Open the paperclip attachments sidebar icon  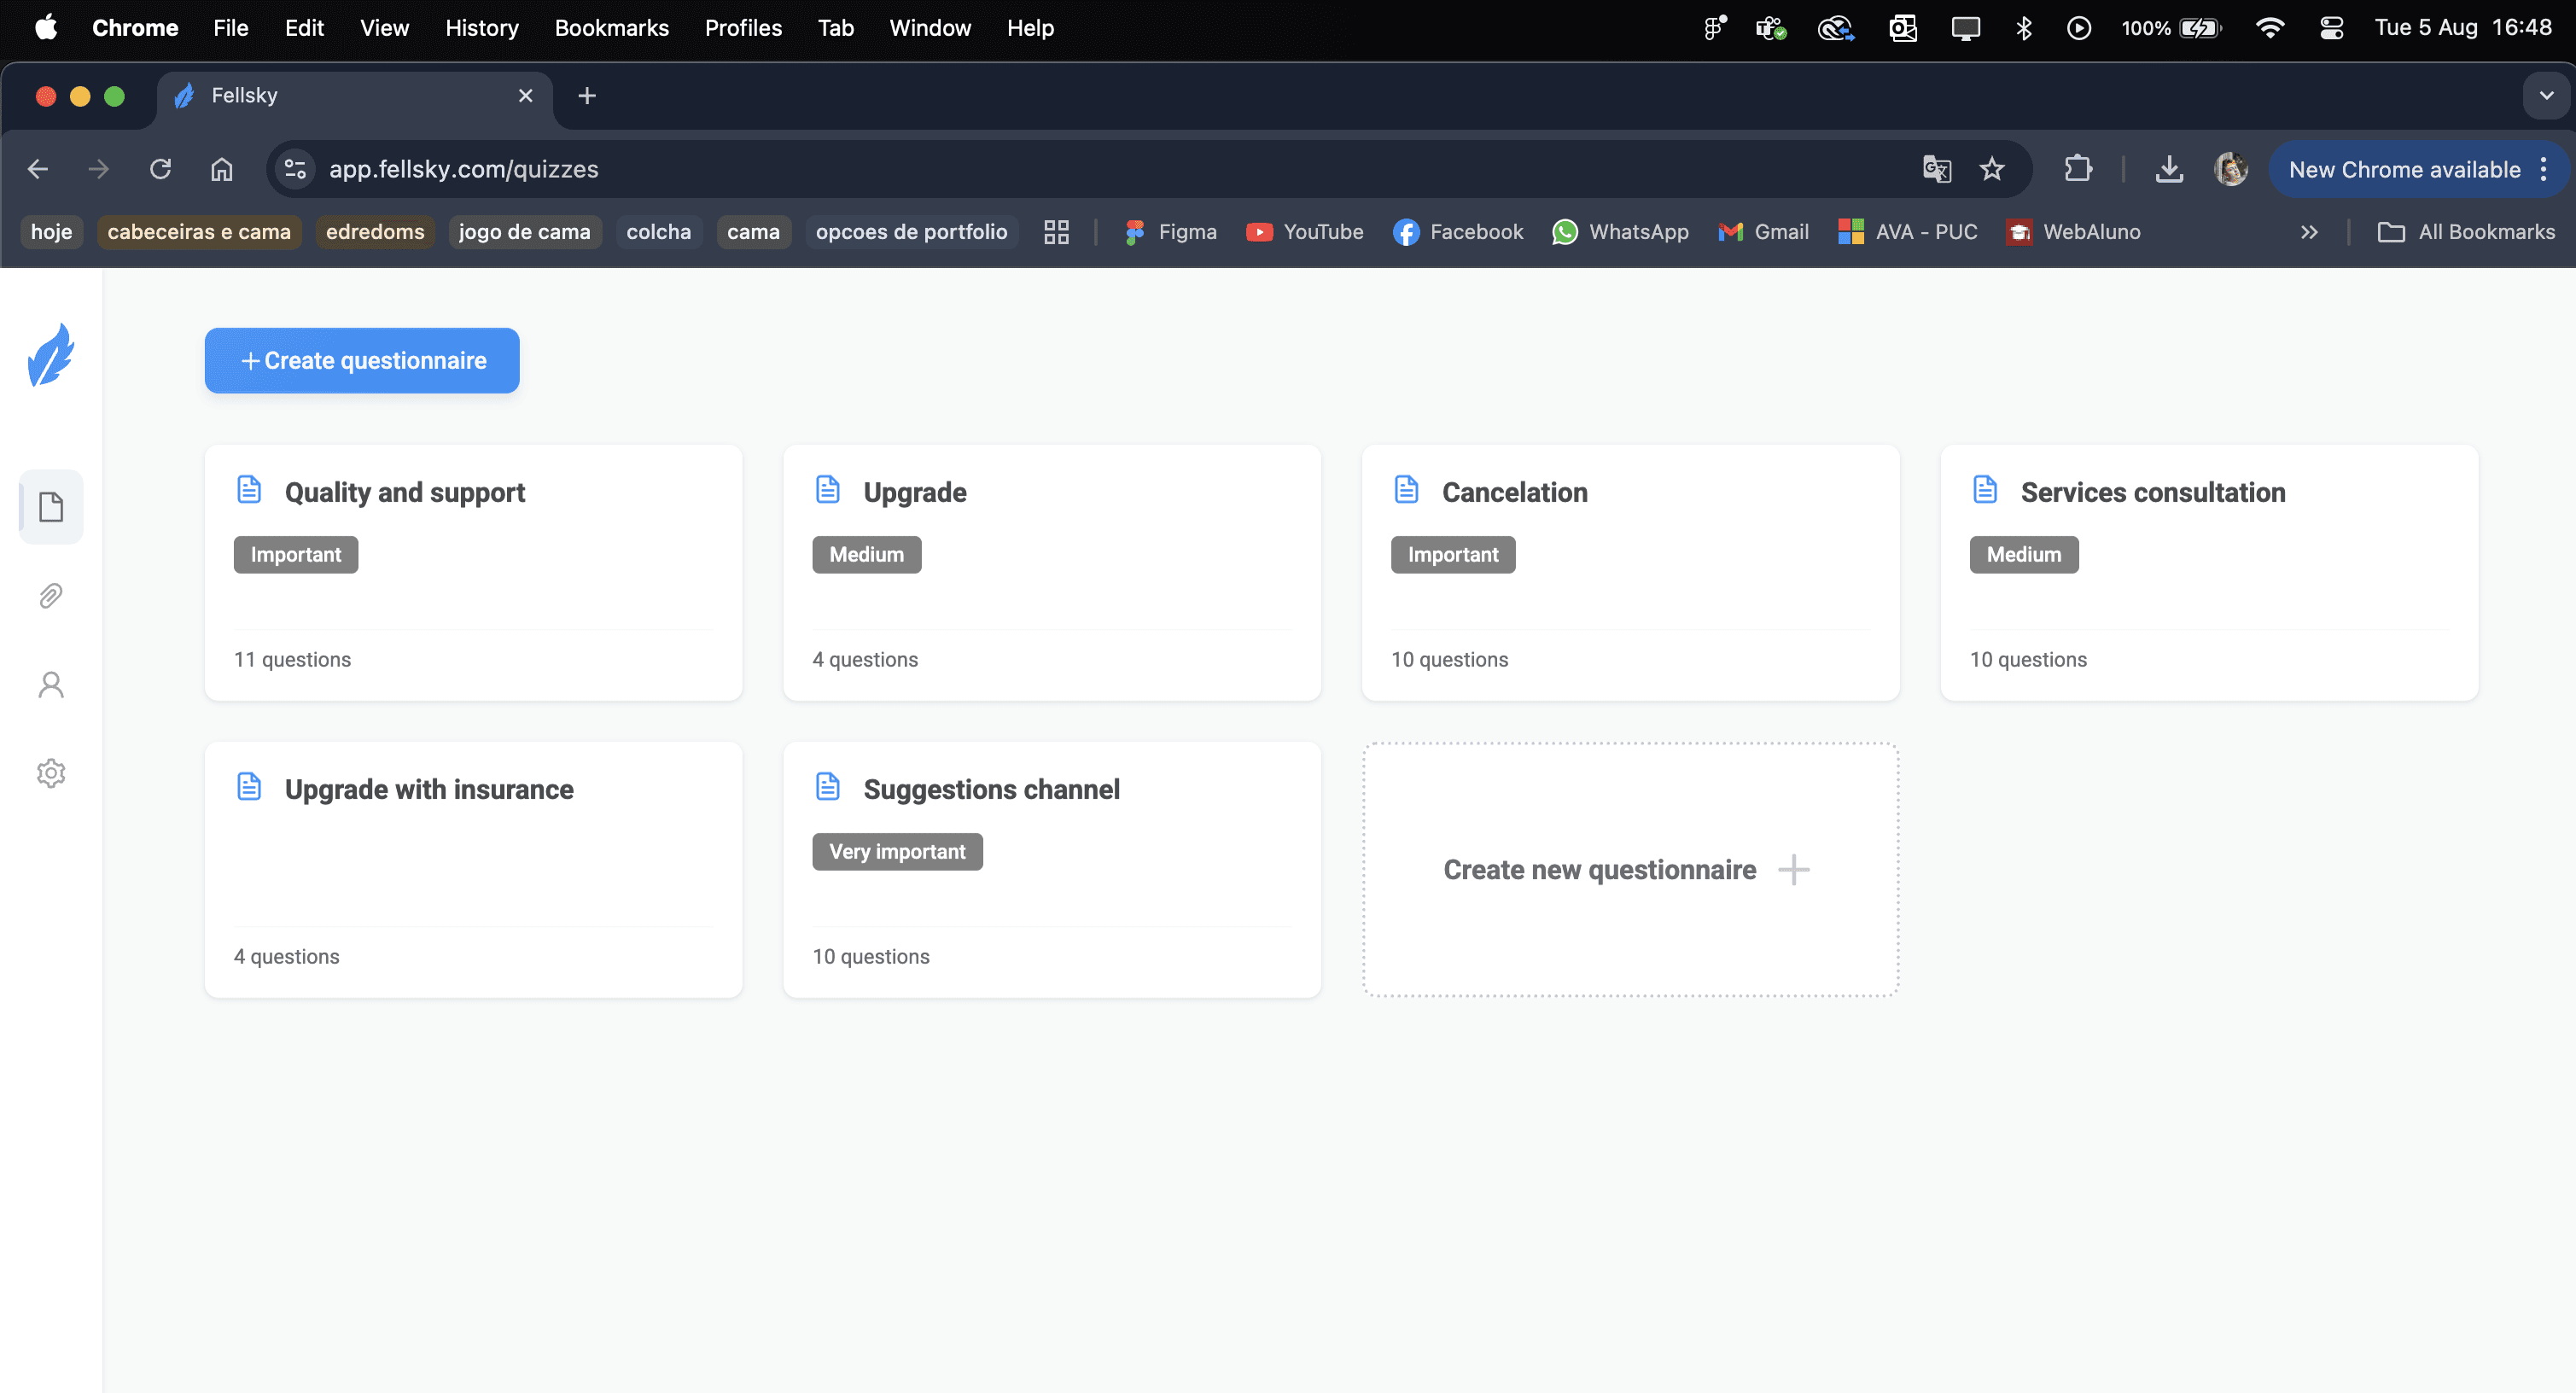coord(51,596)
